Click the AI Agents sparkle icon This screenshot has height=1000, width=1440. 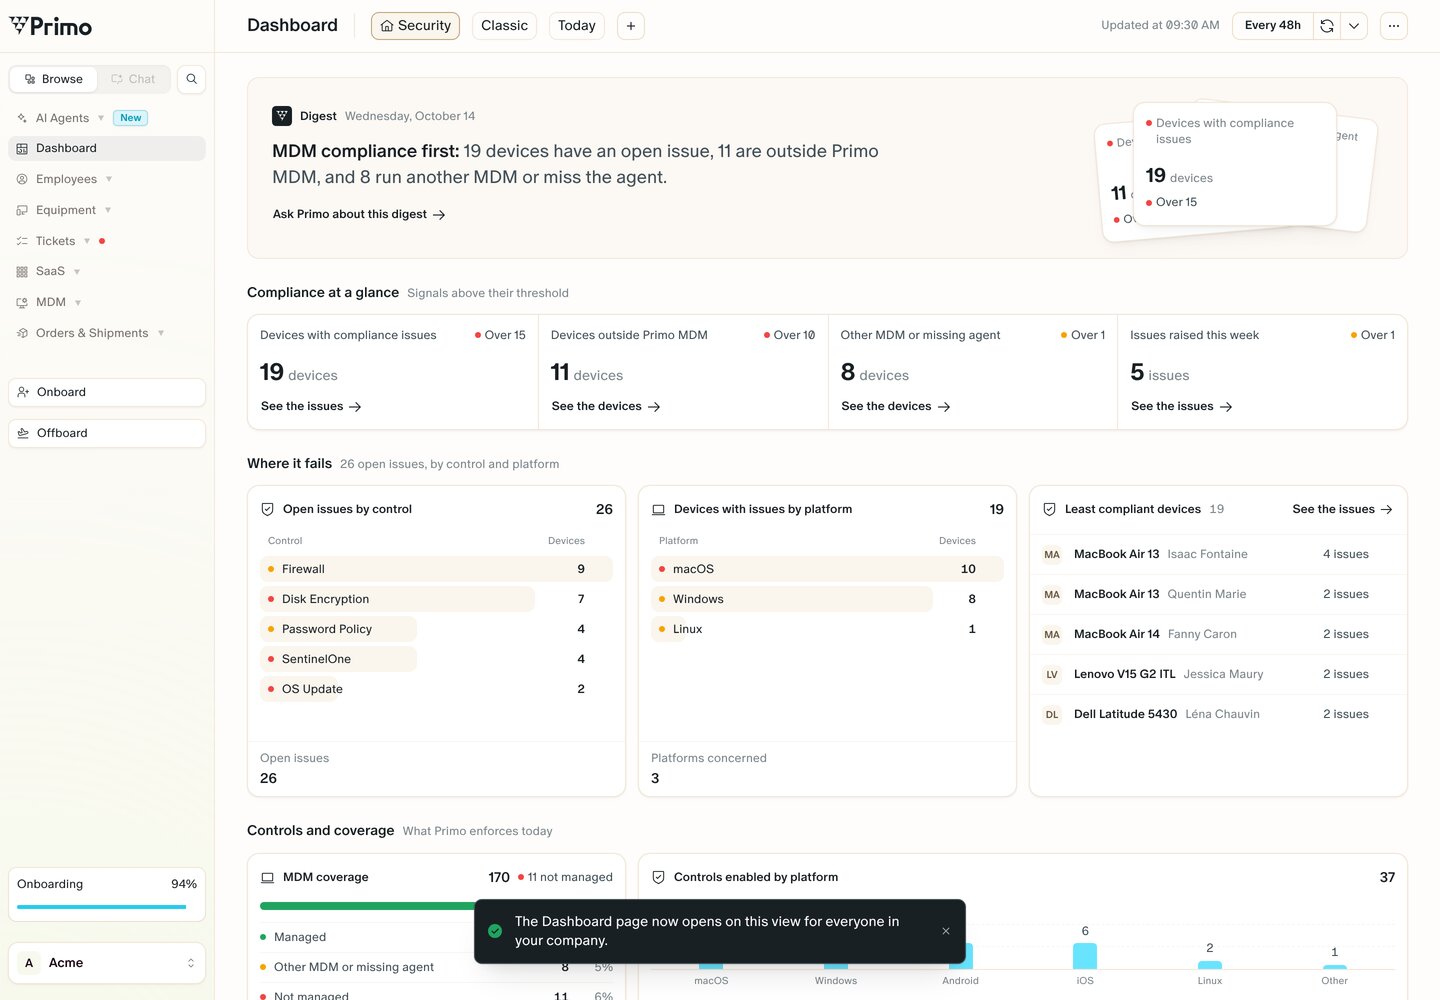tap(22, 118)
